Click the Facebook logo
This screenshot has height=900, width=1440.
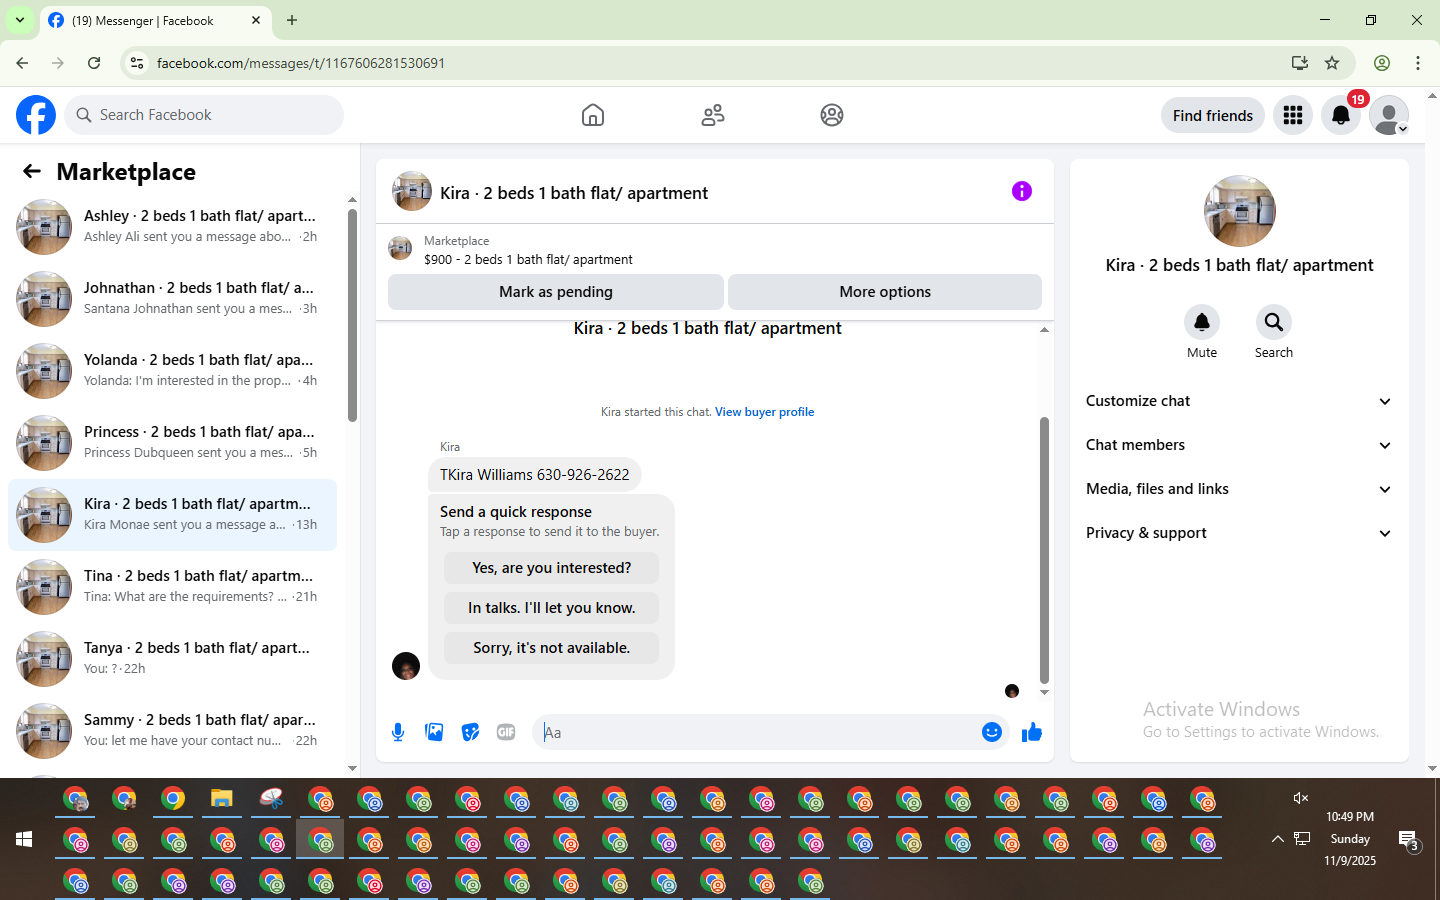click(x=36, y=115)
